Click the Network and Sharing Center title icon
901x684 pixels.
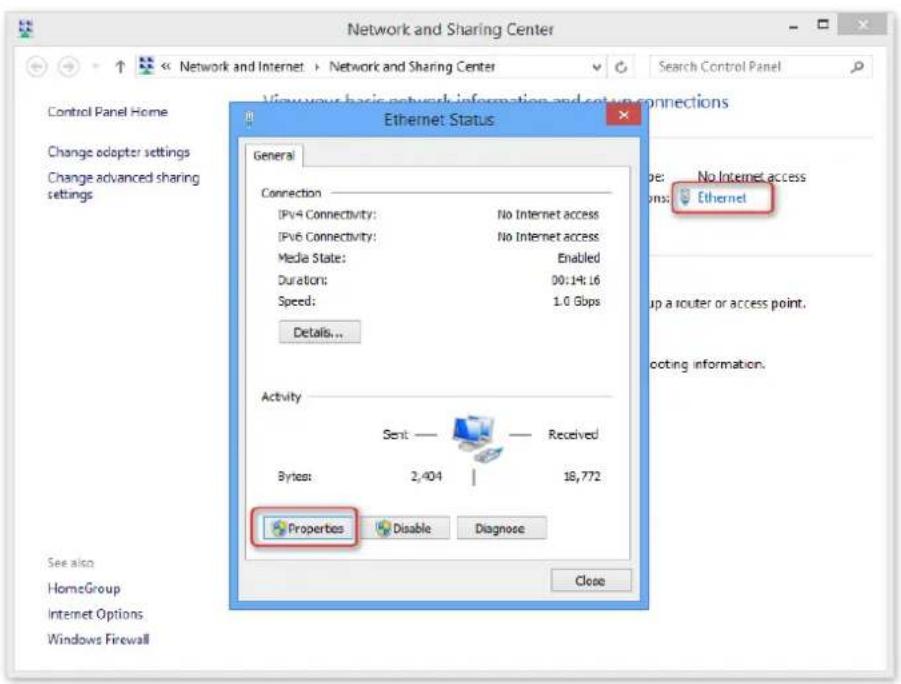coord(26,29)
